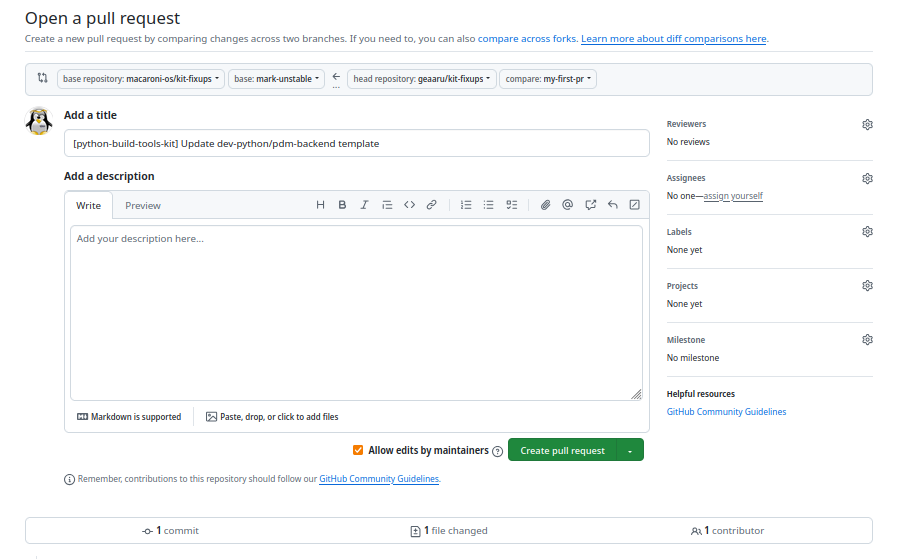Attach files using the paperclip icon

(x=545, y=205)
